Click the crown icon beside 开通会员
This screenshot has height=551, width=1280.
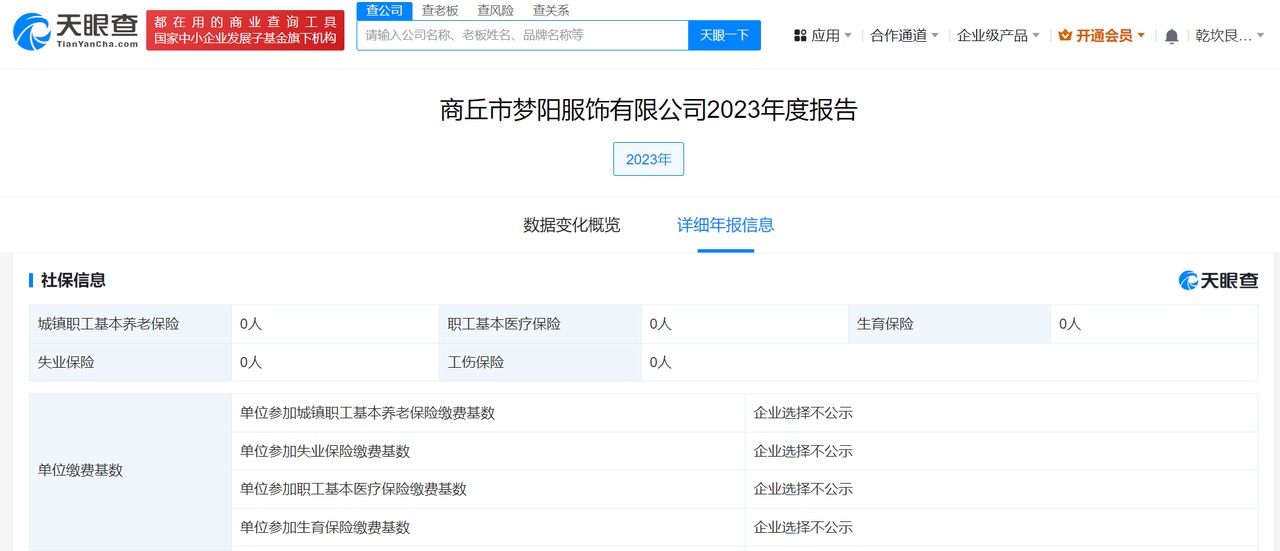pos(1065,35)
